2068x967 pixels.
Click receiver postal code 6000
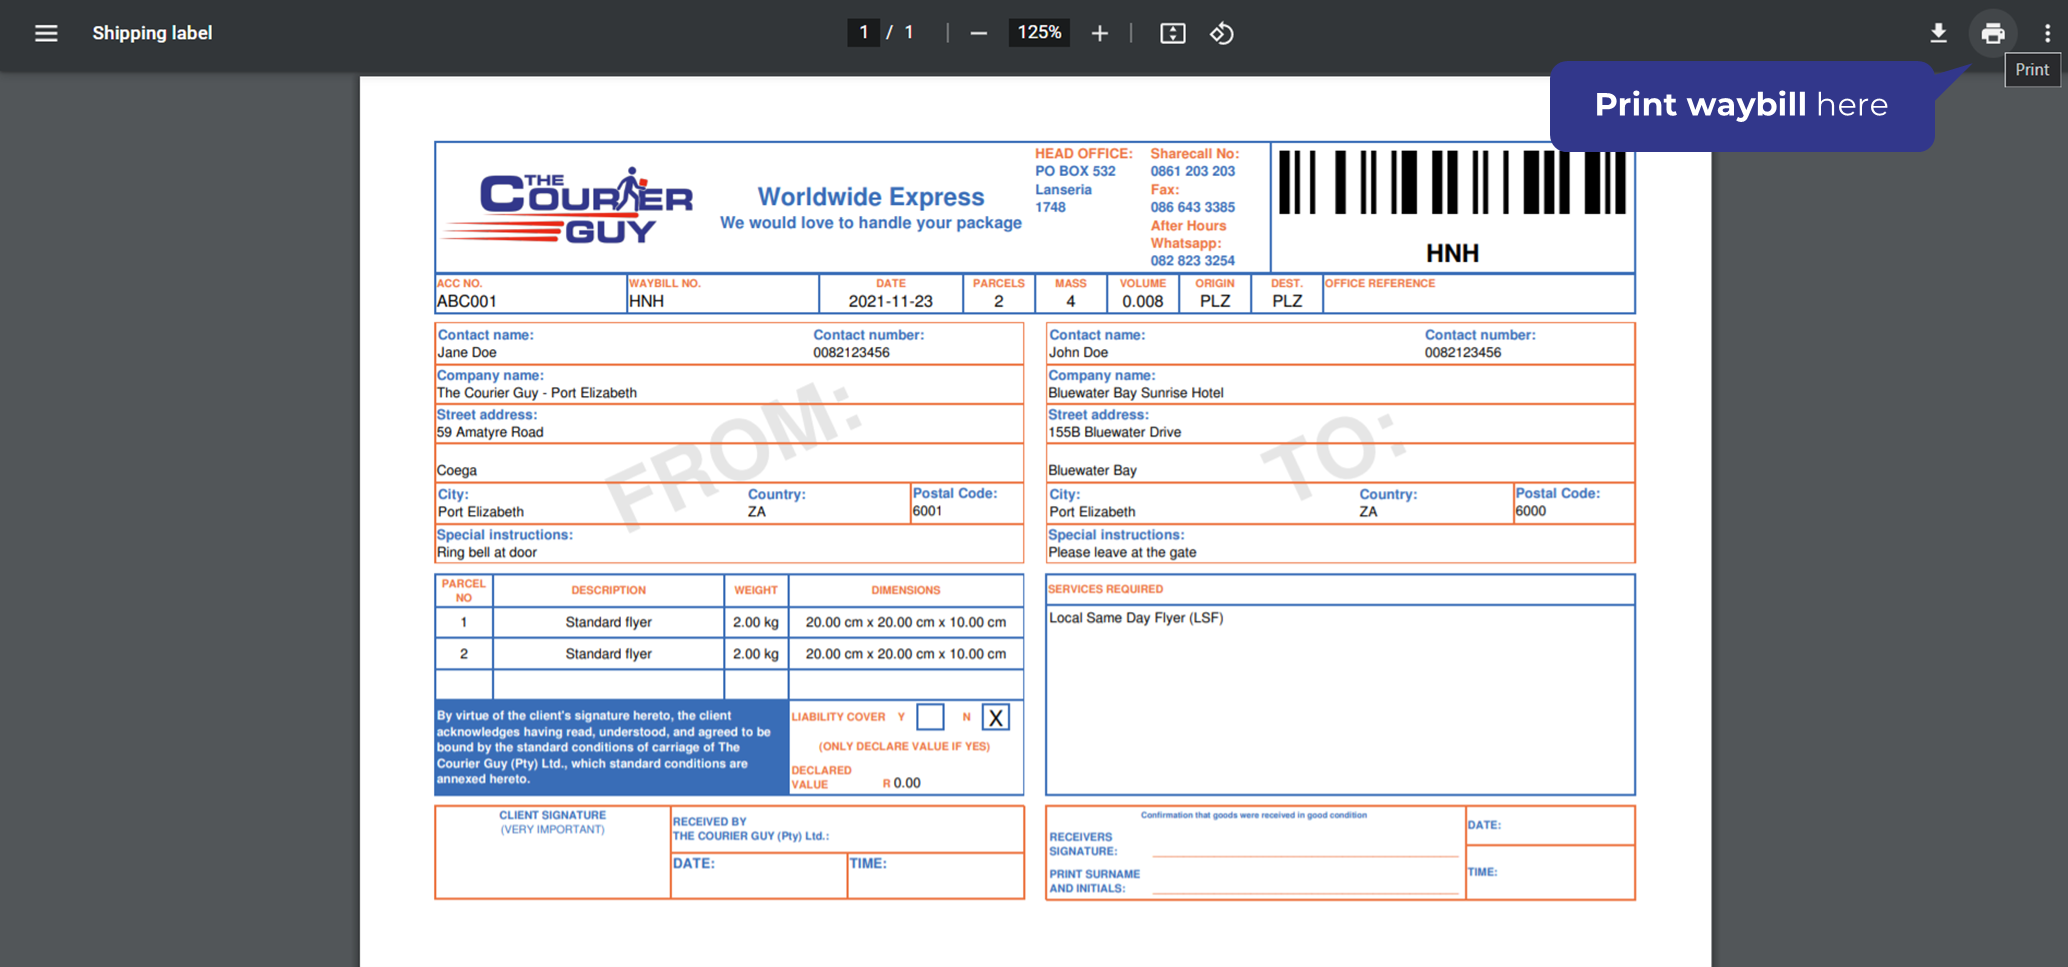click(x=1530, y=511)
